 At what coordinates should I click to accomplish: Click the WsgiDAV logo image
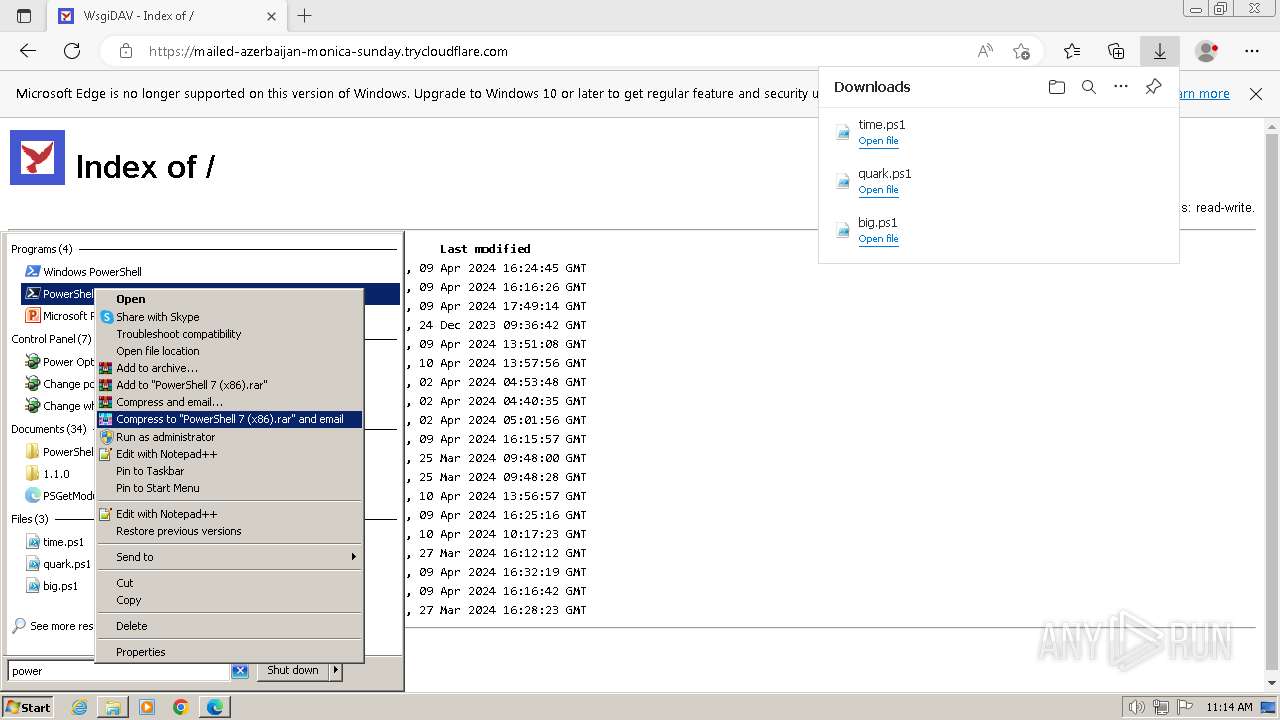click(x=38, y=158)
